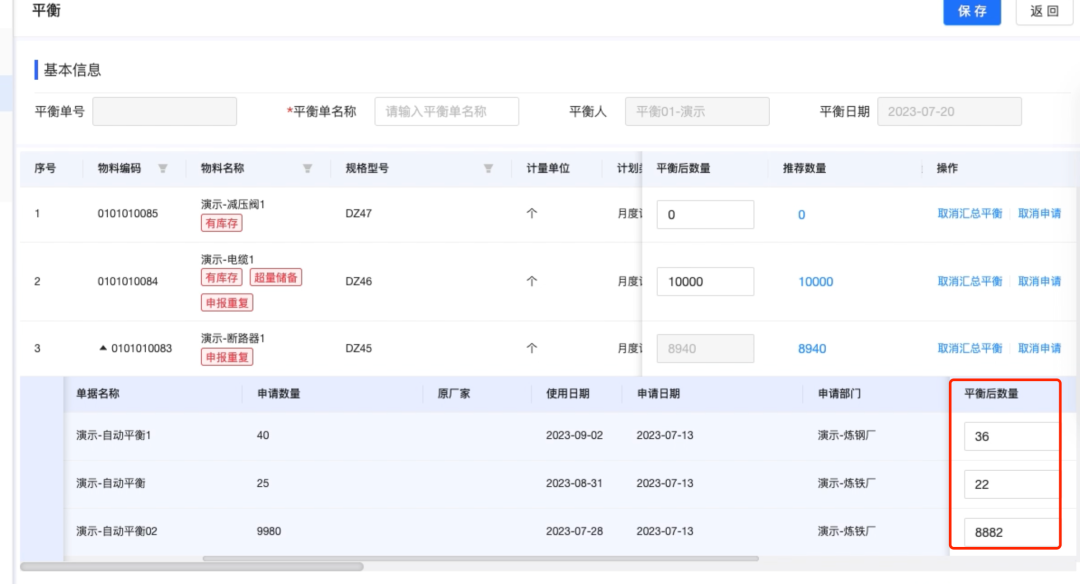Click the 计量单位 column header
The width and height of the screenshot is (1080, 584).
point(548,168)
